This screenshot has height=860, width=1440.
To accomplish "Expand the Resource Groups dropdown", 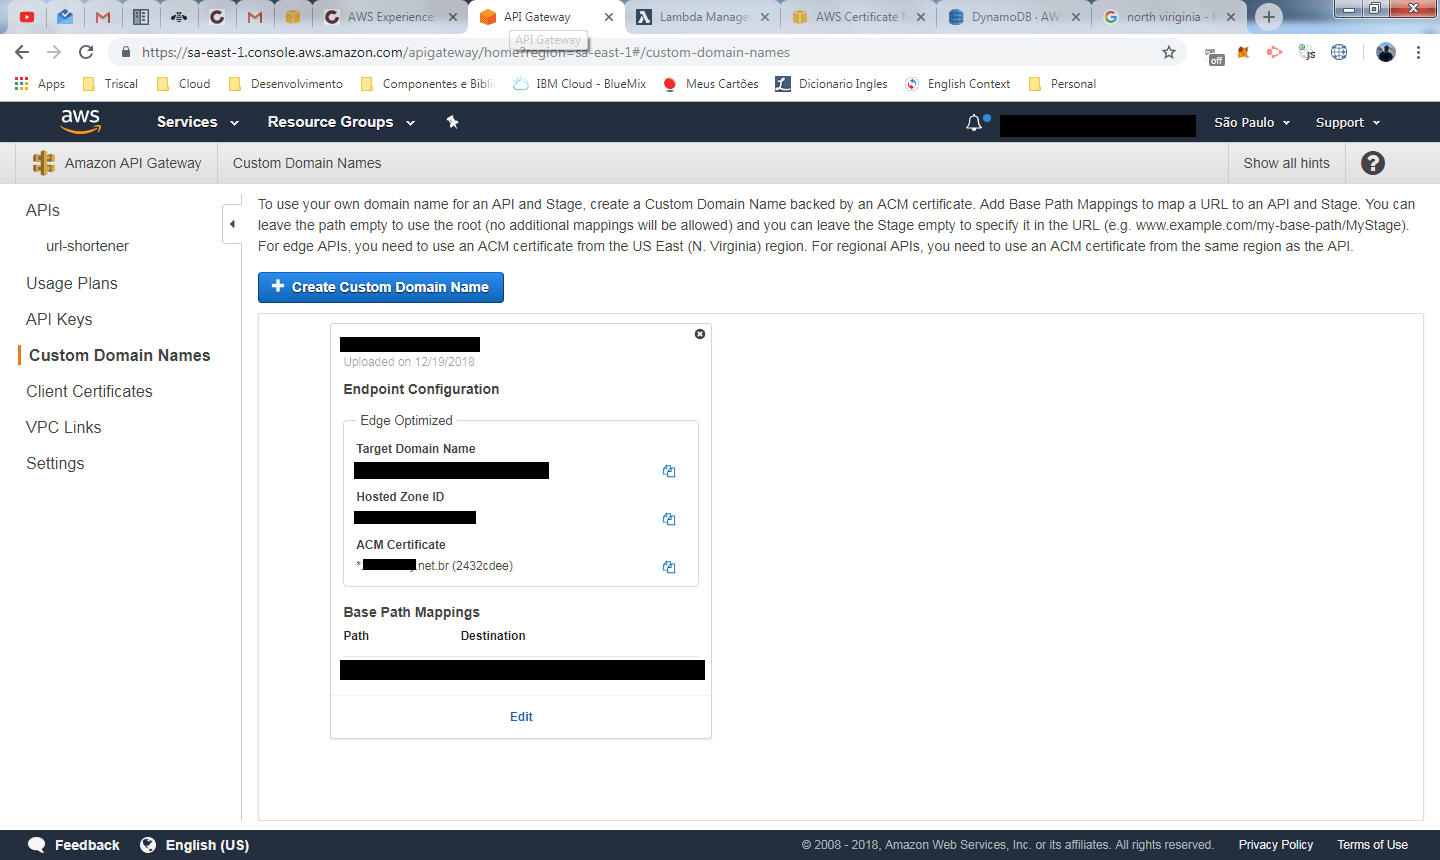I will click(341, 122).
